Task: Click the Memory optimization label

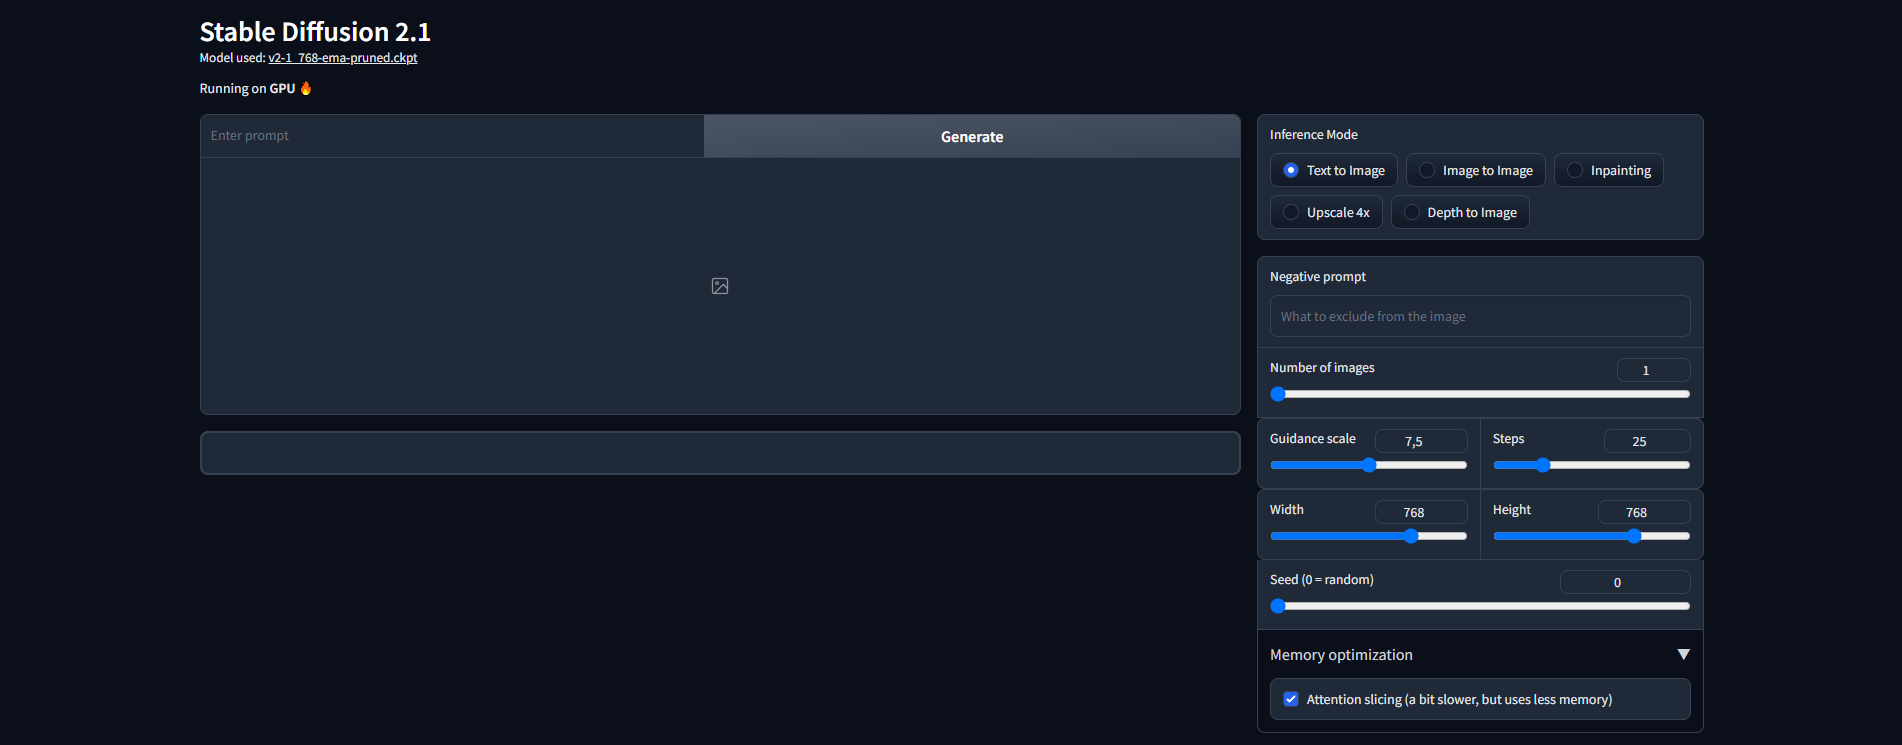Action: (1341, 655)
